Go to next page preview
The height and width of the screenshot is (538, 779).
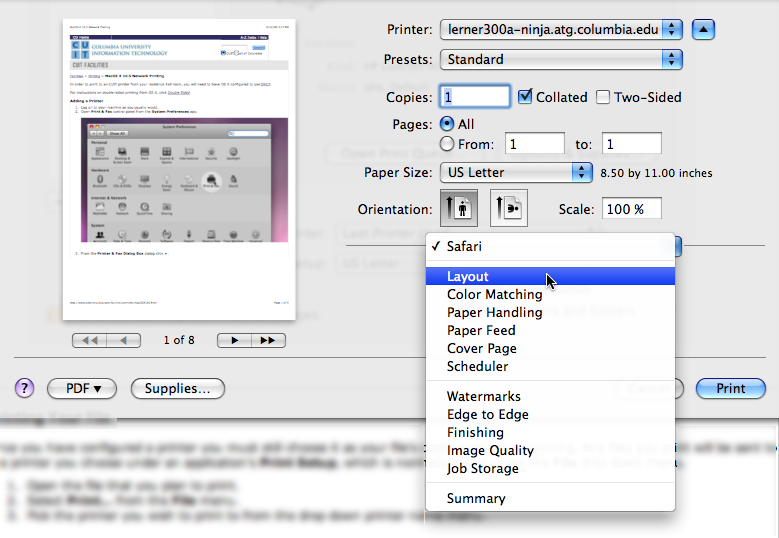[234, 340]
